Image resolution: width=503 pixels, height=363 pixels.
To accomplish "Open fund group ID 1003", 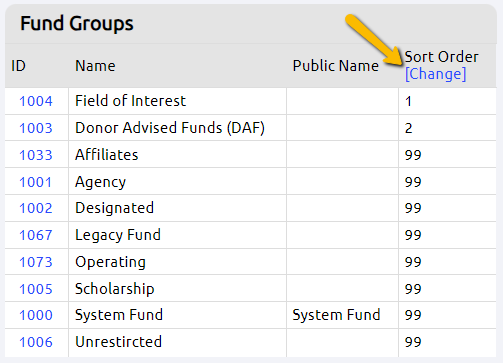I will [x=36, y=128].
